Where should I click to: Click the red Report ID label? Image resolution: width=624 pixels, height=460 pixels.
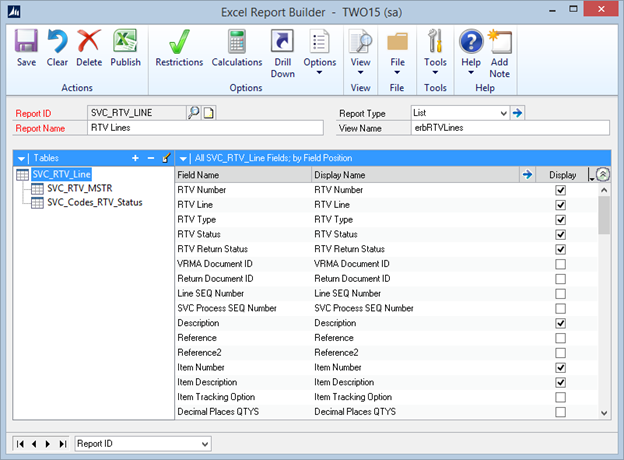(33, 113)
